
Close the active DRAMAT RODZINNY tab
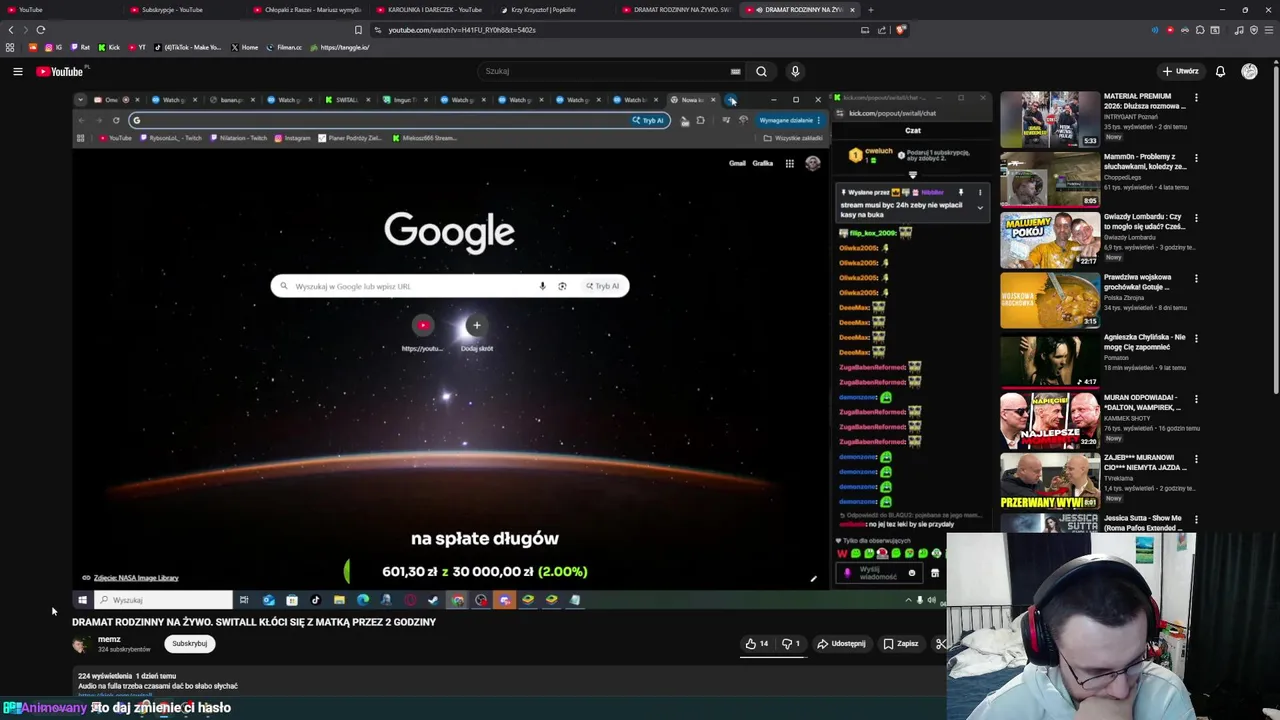(852, 10)
